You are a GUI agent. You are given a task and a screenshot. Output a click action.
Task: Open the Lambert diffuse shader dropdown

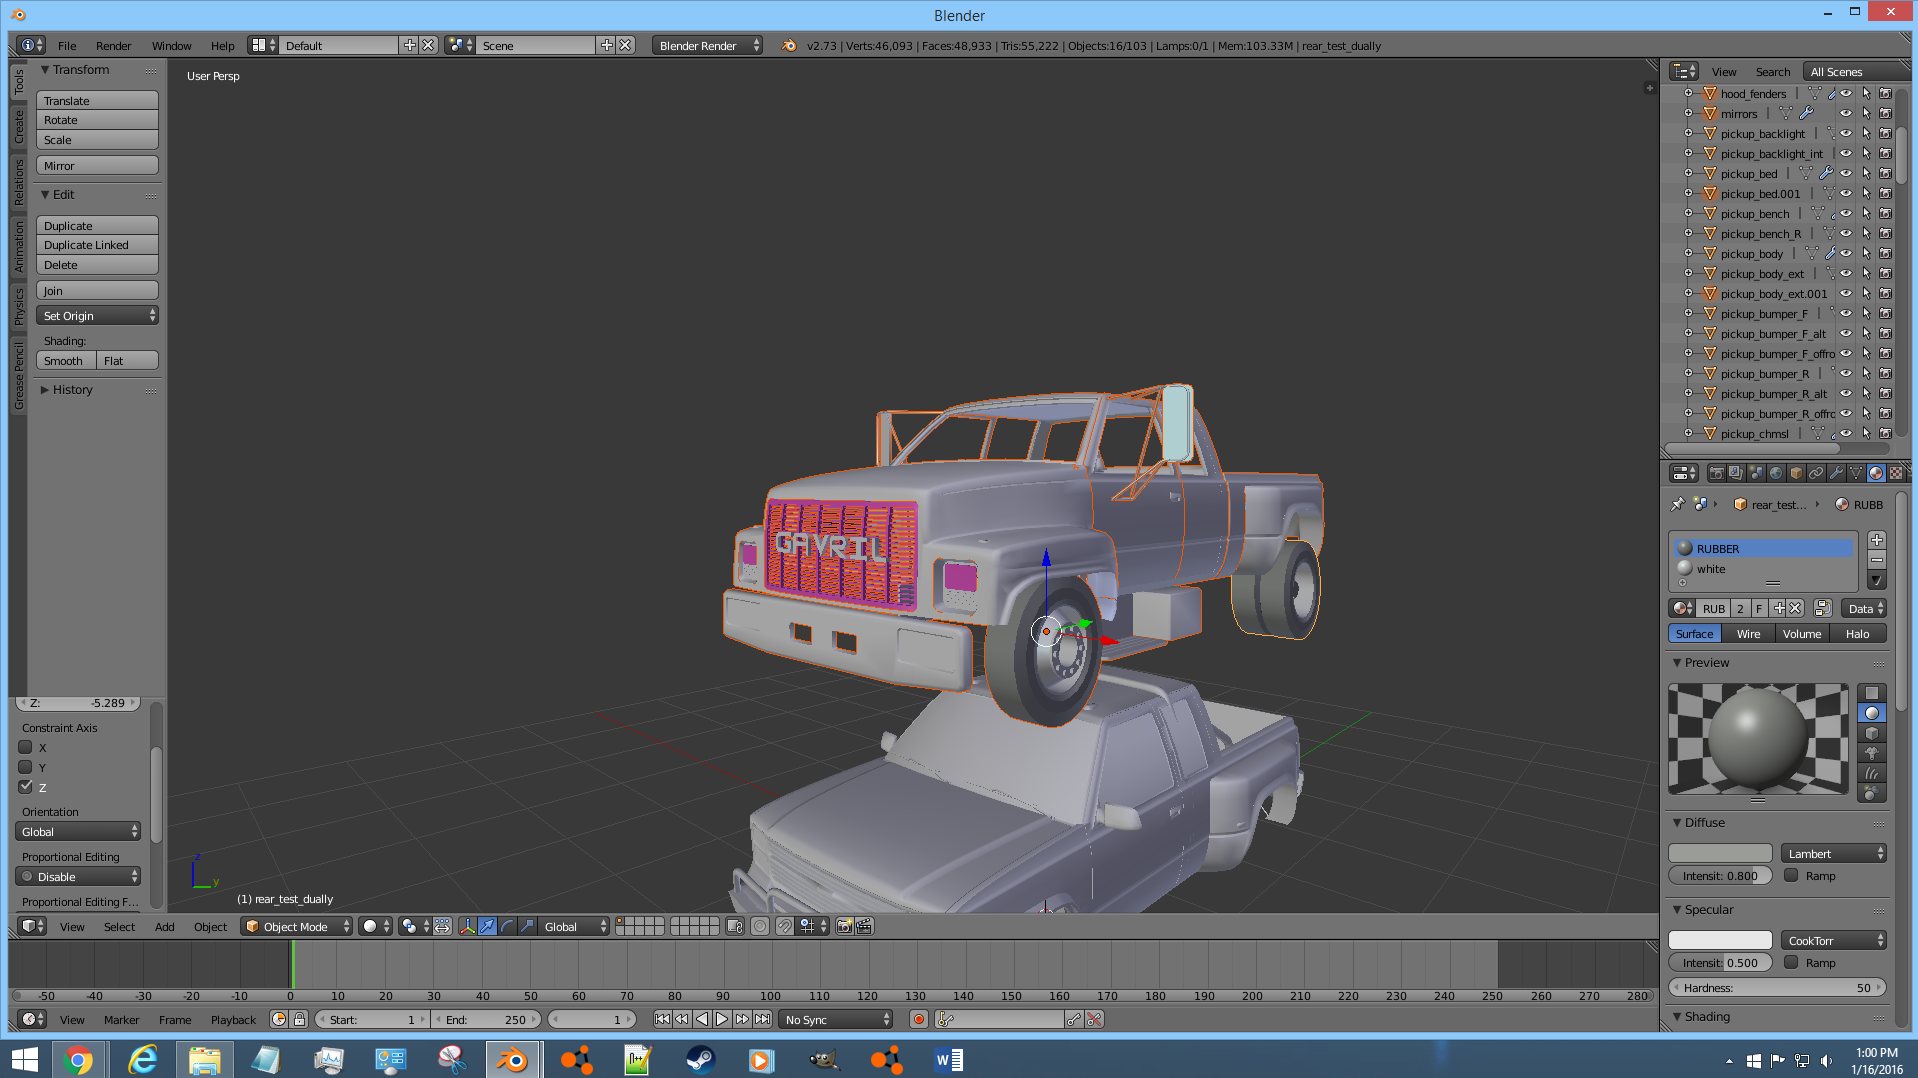point(1834,853)
